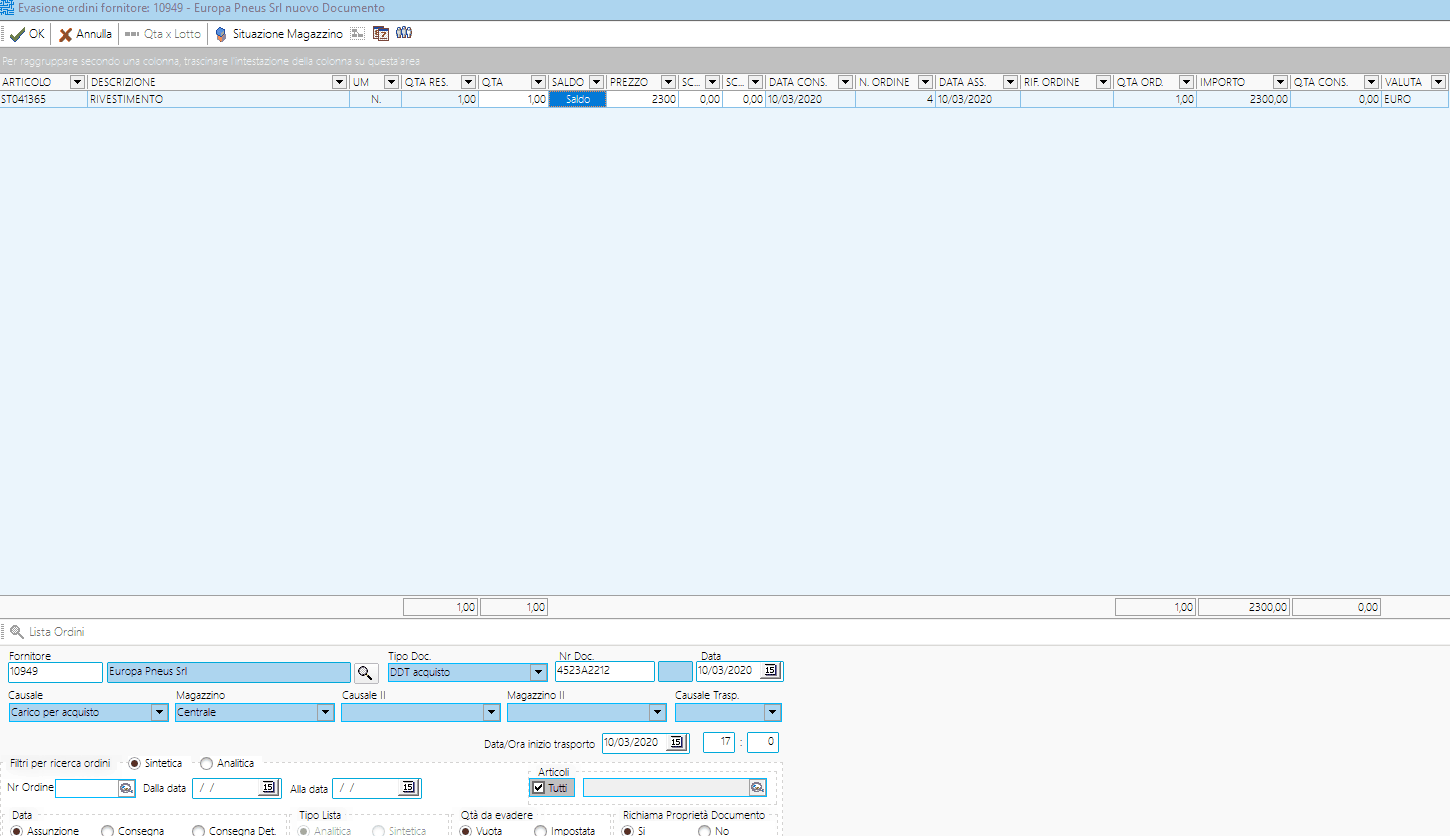Click the Nr Ordine input field

(x=86, y=788)
